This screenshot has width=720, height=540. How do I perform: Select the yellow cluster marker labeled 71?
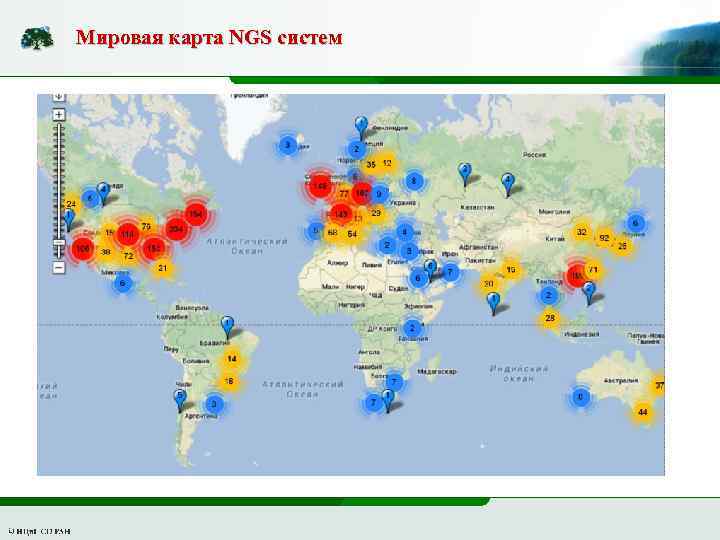(594, 270)
